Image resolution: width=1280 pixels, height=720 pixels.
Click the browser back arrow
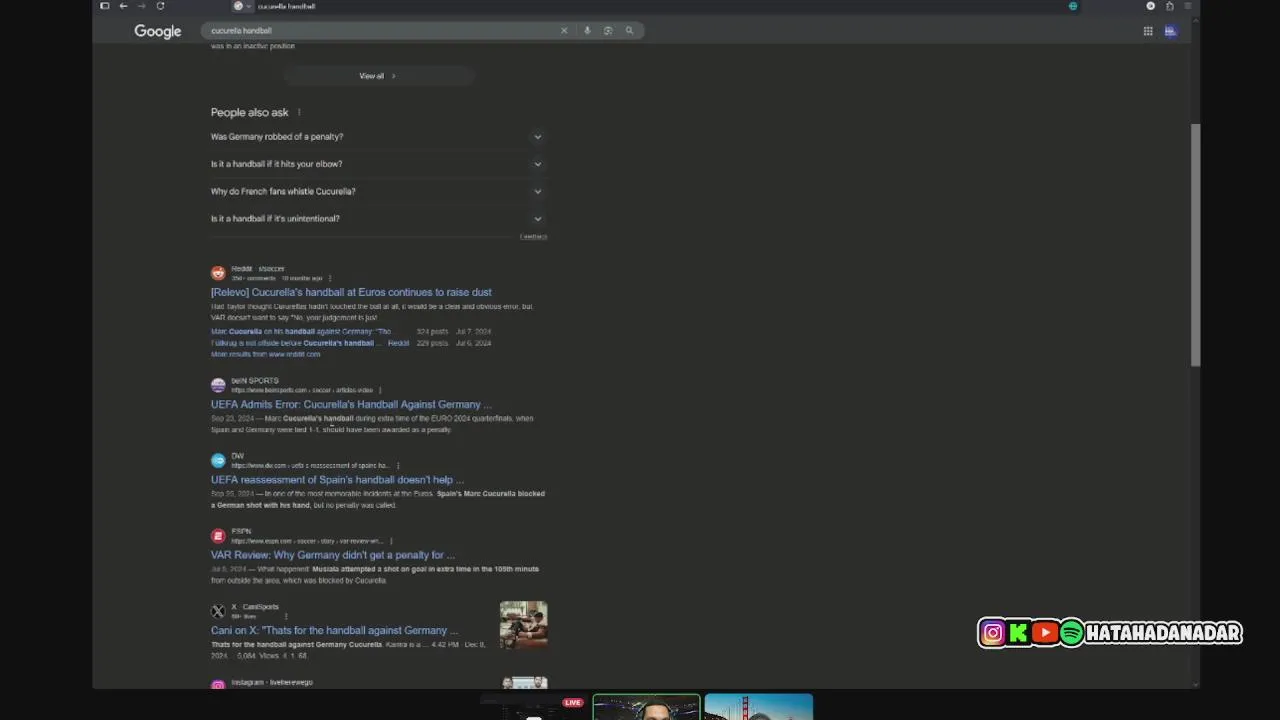coord(123,6)
